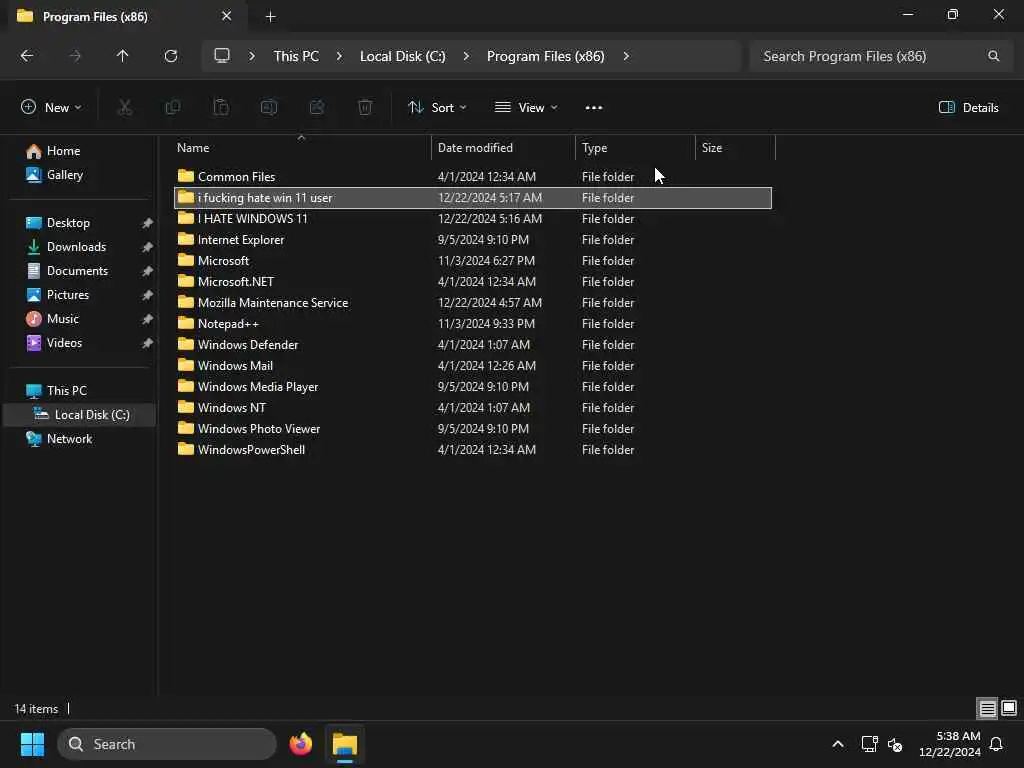Open the notifications bell
The width and height of the screenshot is (1024, 768).
point(996,744)
